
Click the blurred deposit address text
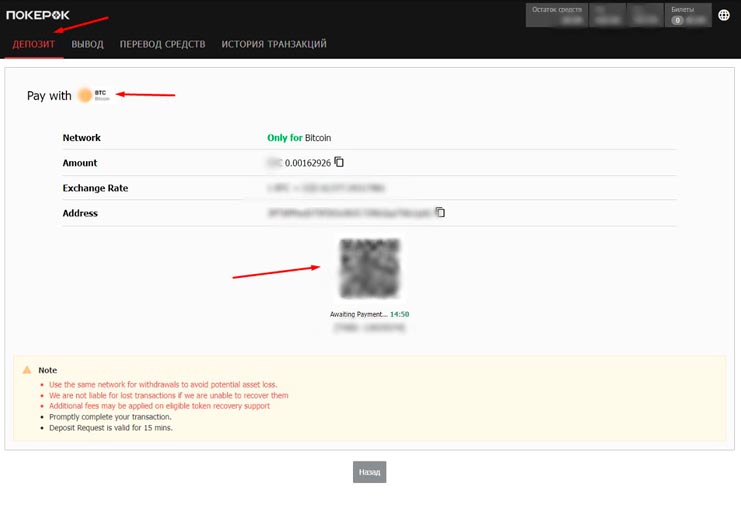click(x=349, y=213)
